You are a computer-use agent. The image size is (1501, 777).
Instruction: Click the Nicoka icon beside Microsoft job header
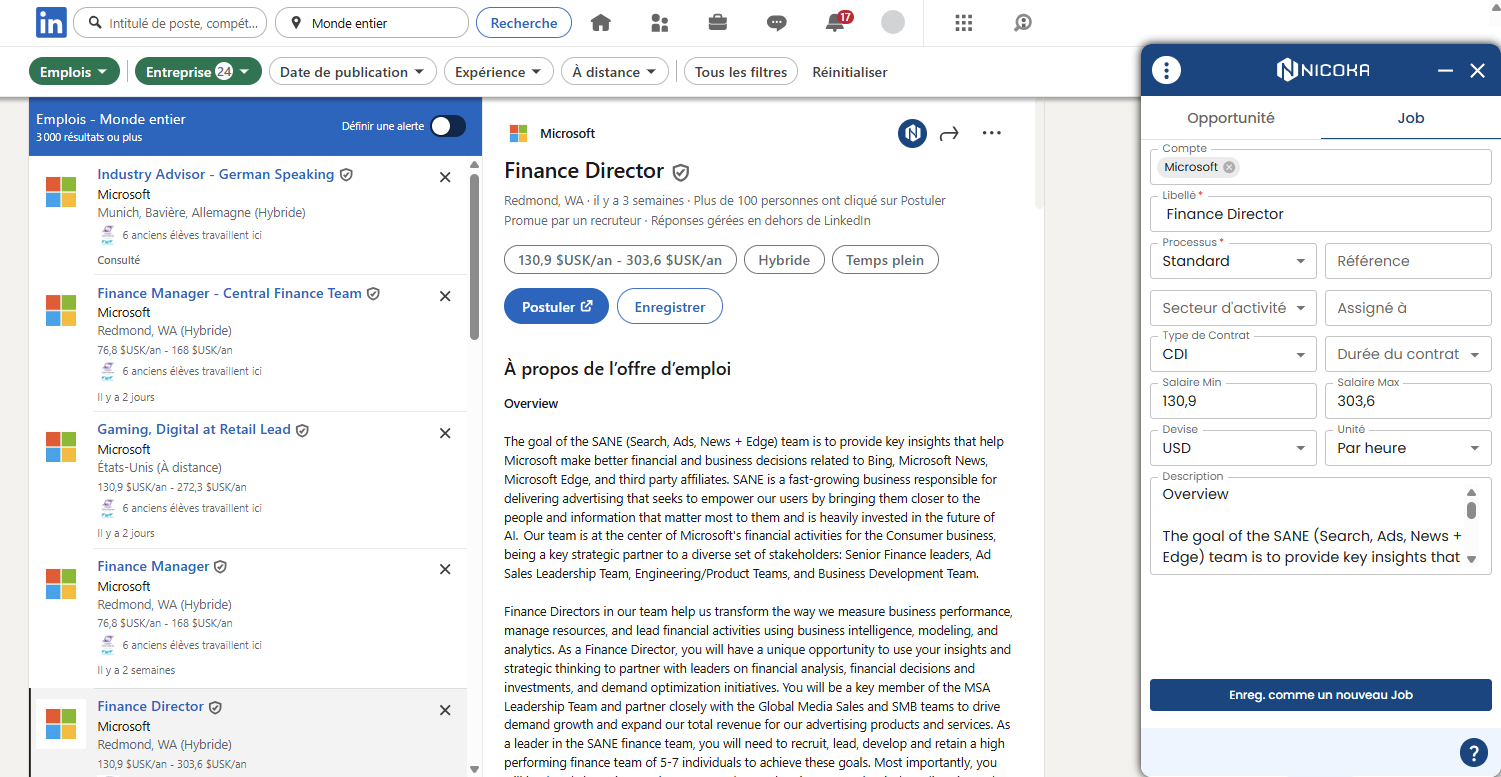911,133
